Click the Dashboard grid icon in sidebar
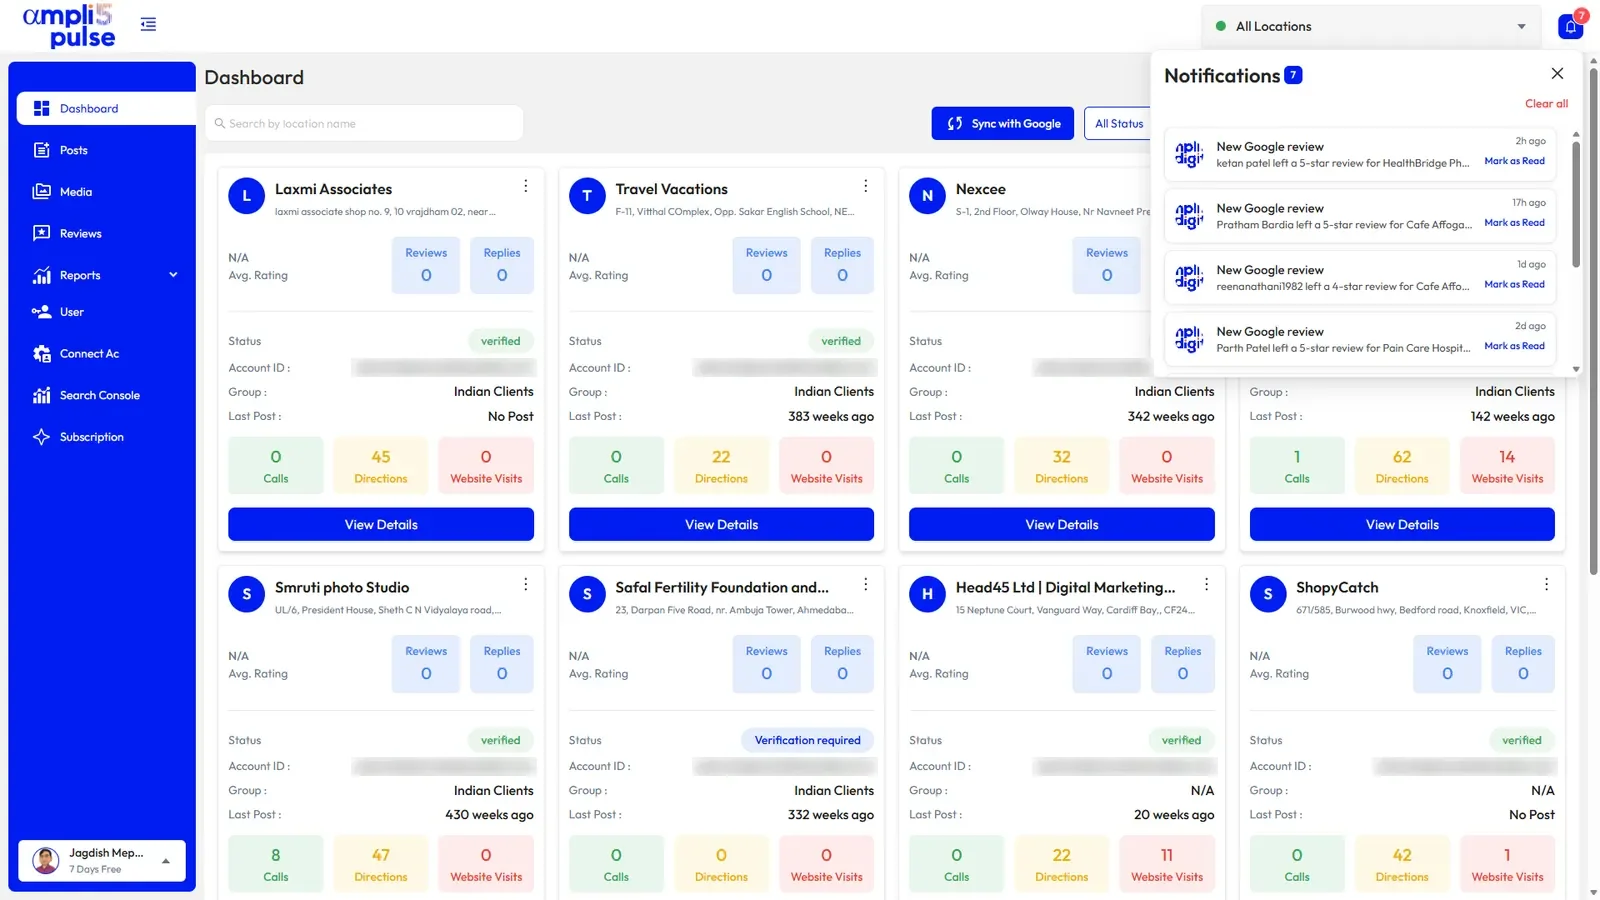This screenshot has height=900, width=1600. pyautogui.click(x=41, y=108)
